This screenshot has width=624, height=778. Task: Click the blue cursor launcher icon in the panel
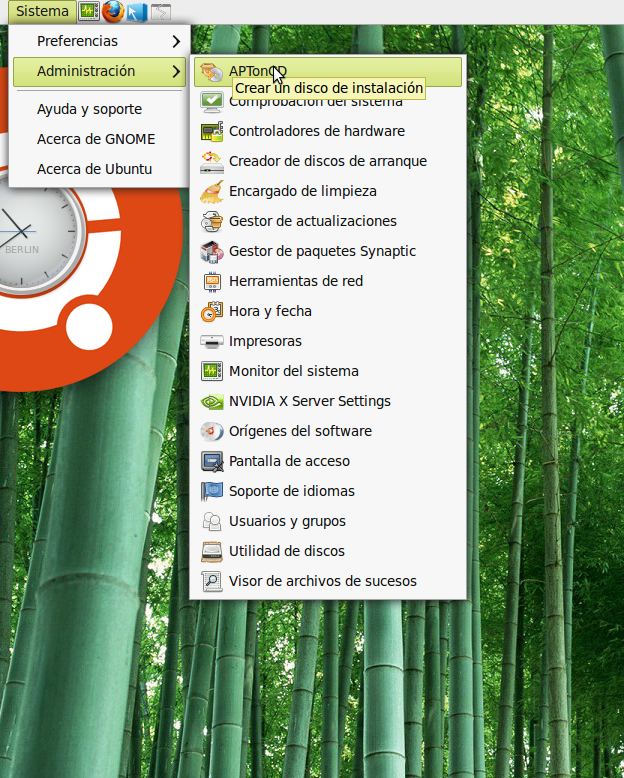click(136, 12)
